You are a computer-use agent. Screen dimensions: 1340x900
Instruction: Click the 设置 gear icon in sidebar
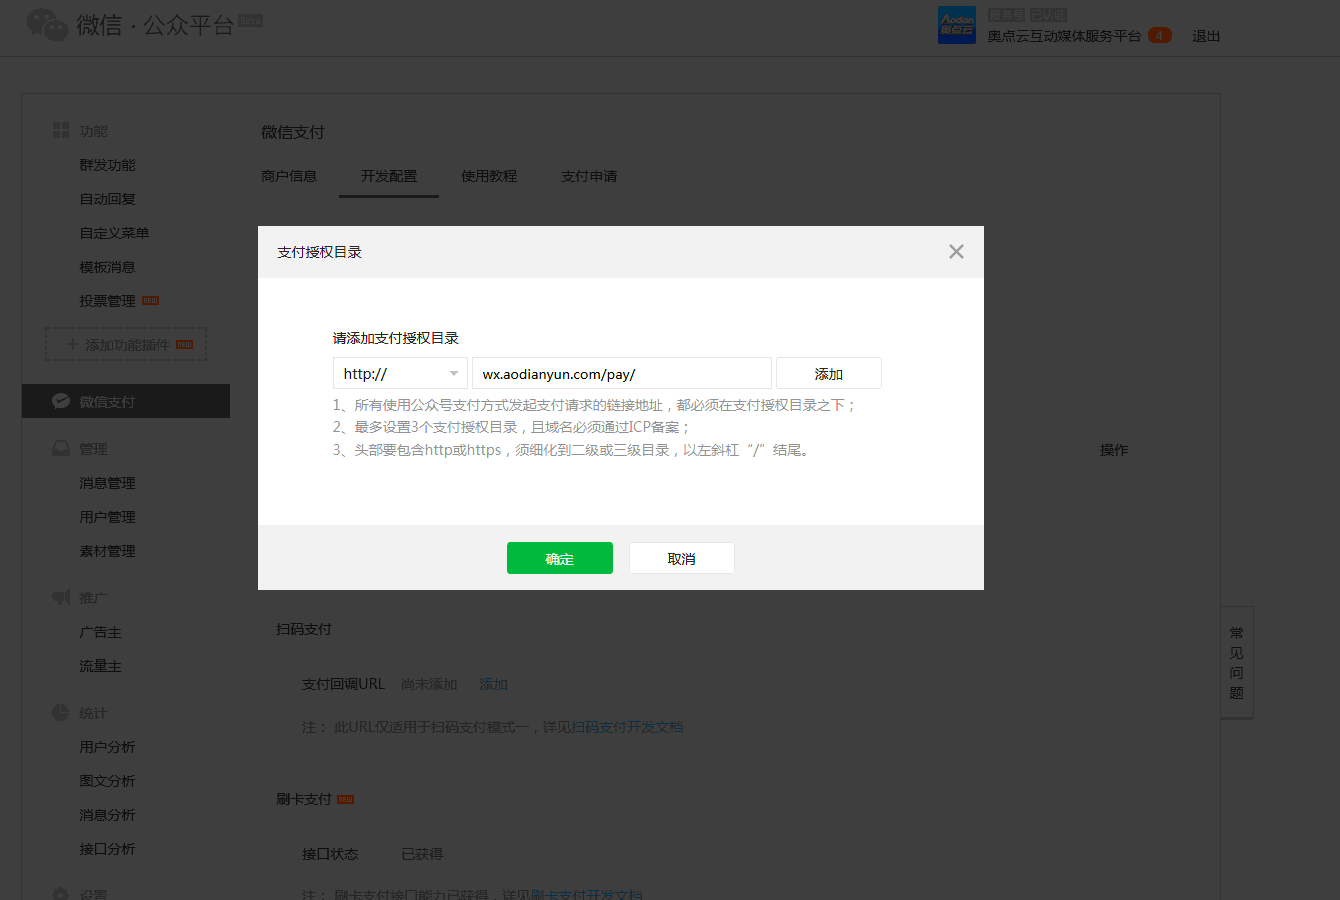pos(61,894)
